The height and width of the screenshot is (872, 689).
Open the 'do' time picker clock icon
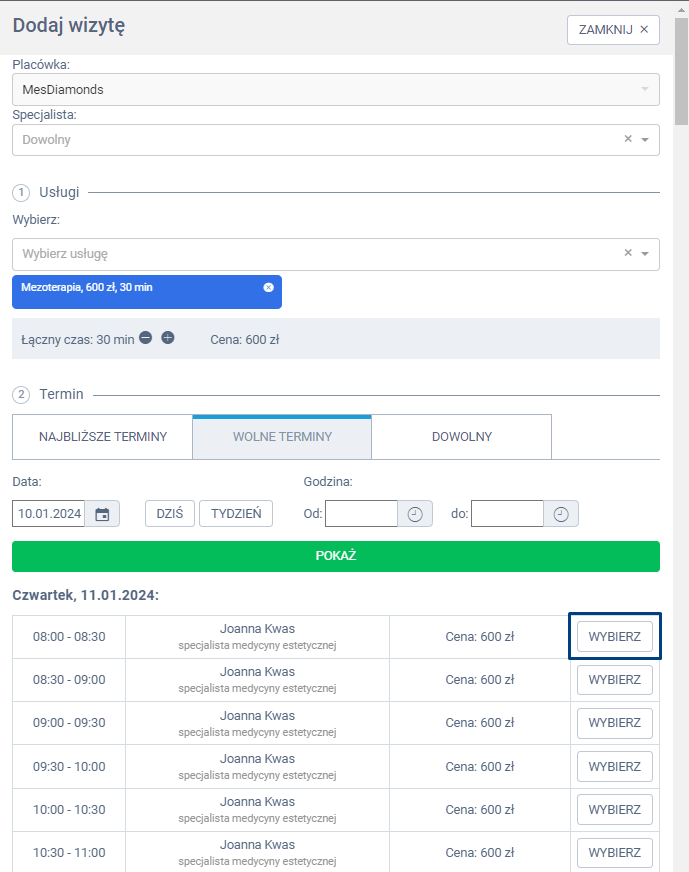(561, 514)
